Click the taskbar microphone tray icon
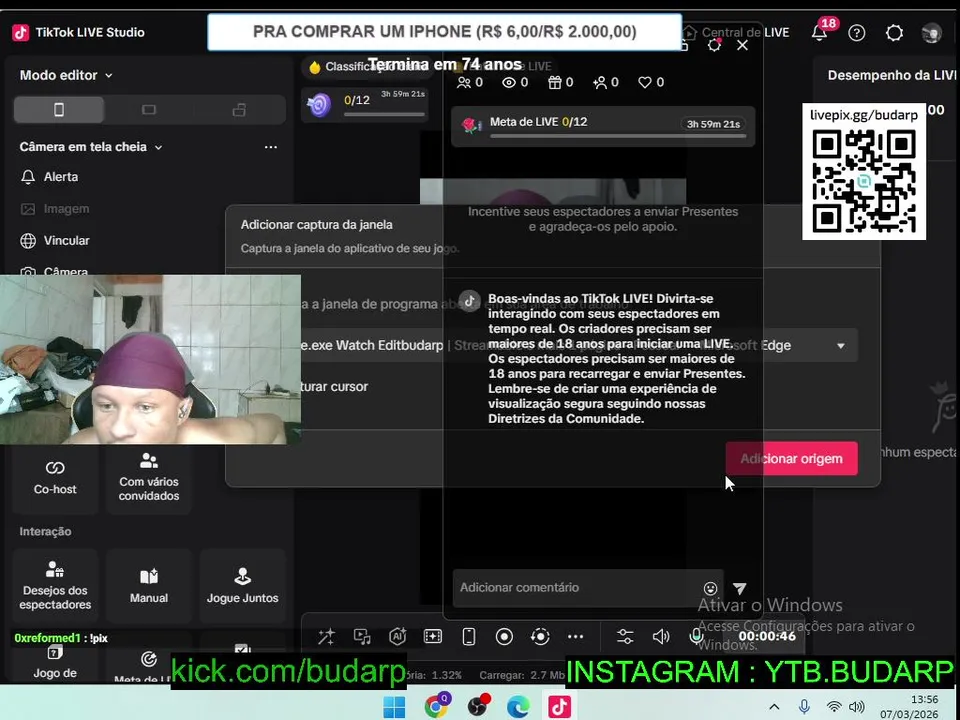 pos(804,707)
